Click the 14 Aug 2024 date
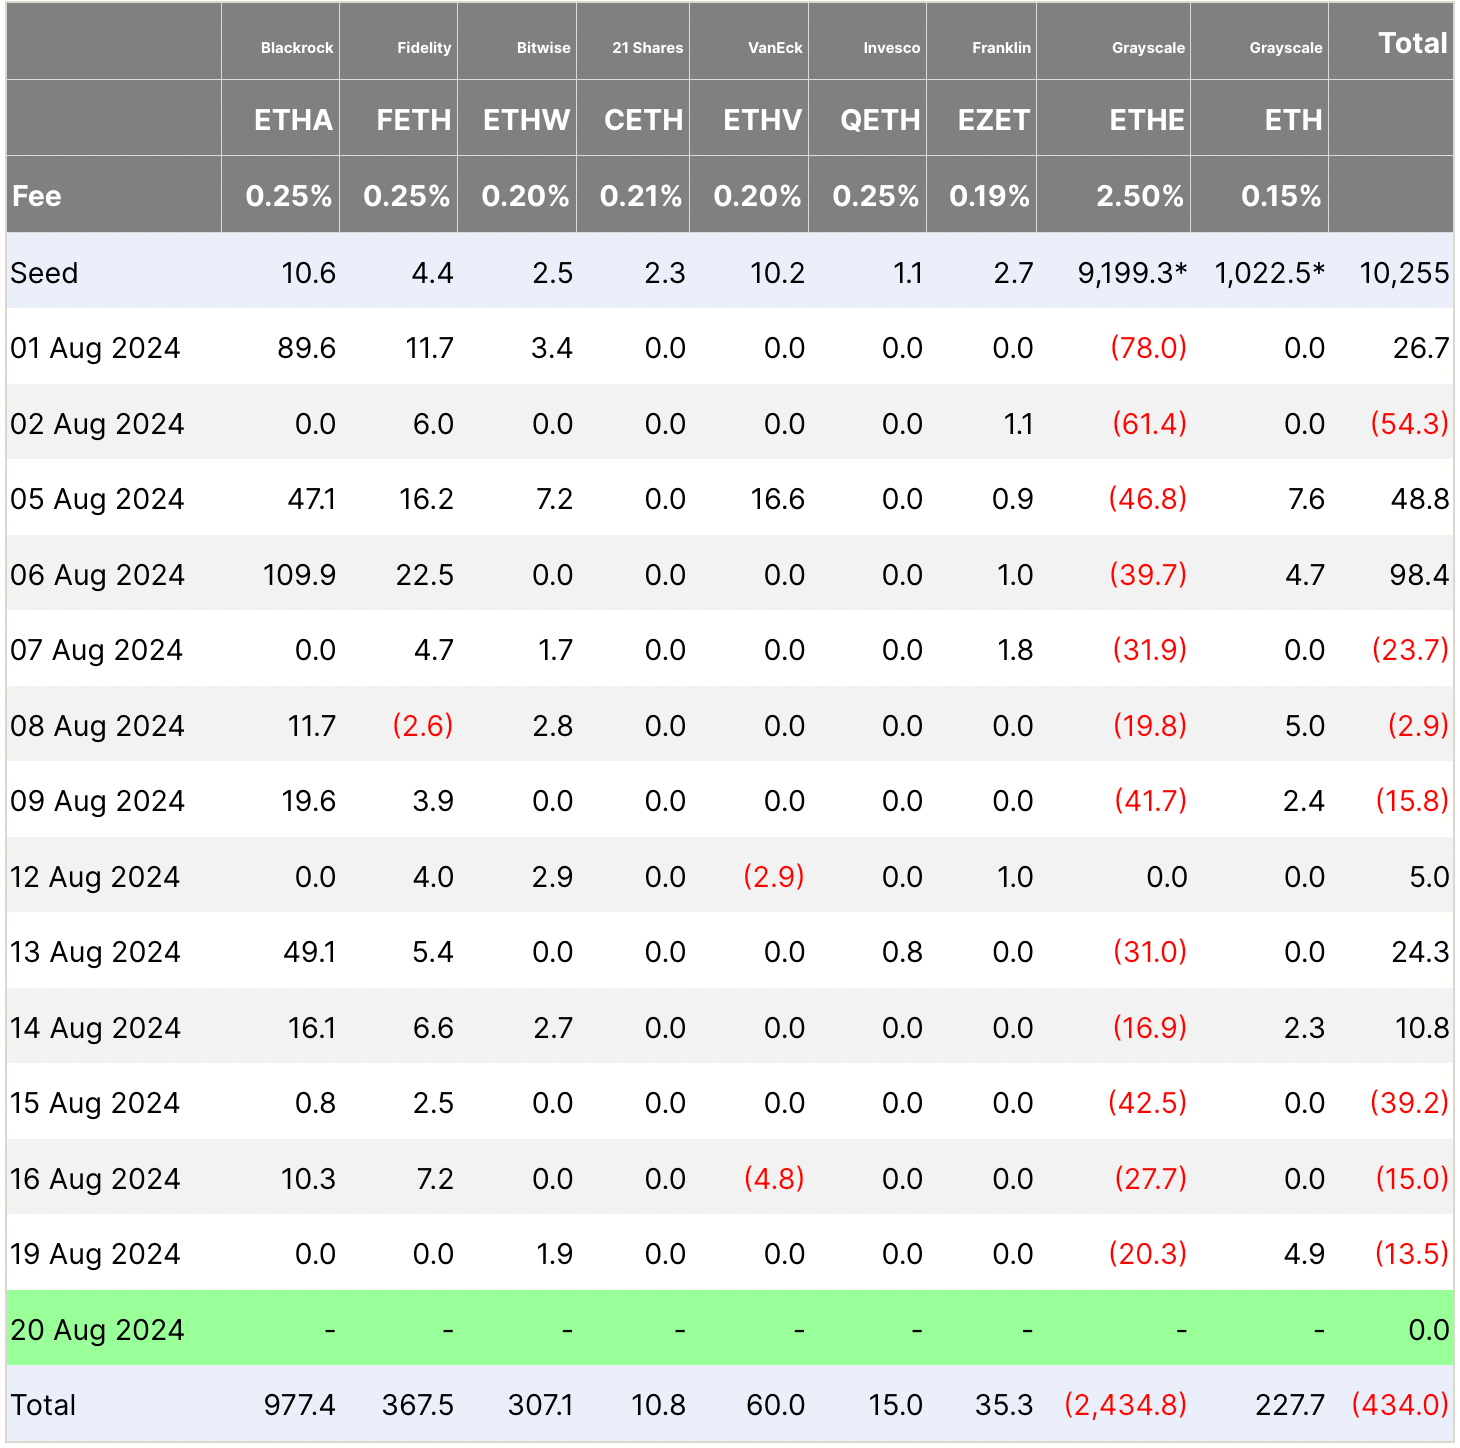This screenshot has height=1448, width=1460. point(95,1028)
